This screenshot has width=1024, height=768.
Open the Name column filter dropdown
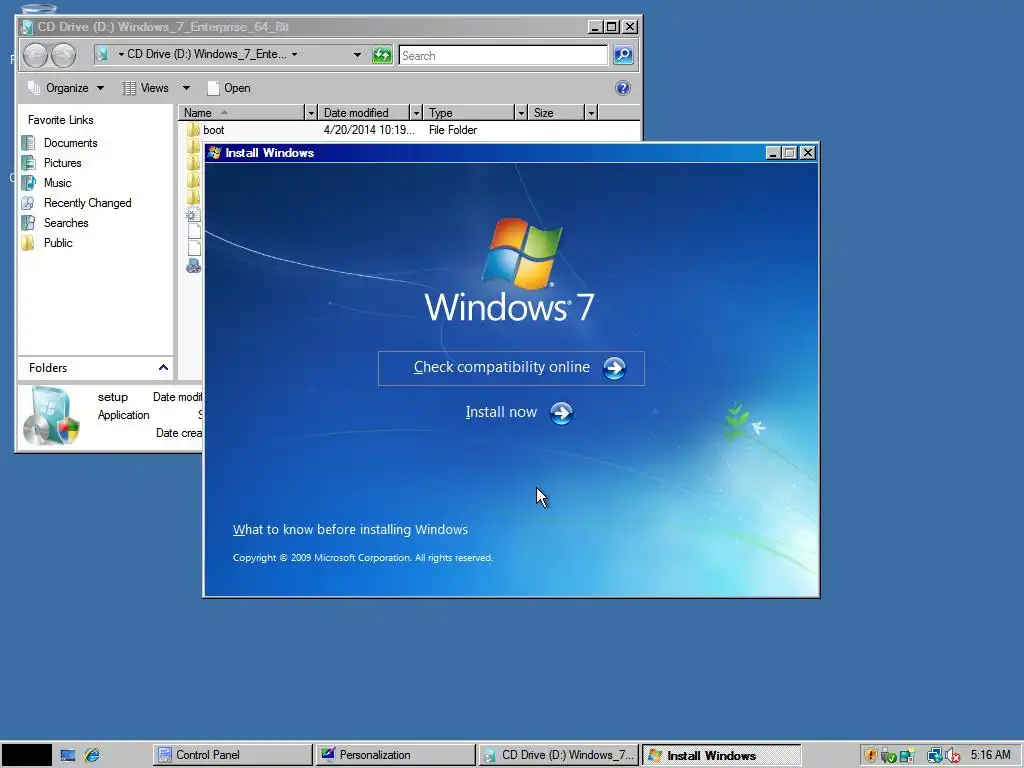(x=311, y=113)
